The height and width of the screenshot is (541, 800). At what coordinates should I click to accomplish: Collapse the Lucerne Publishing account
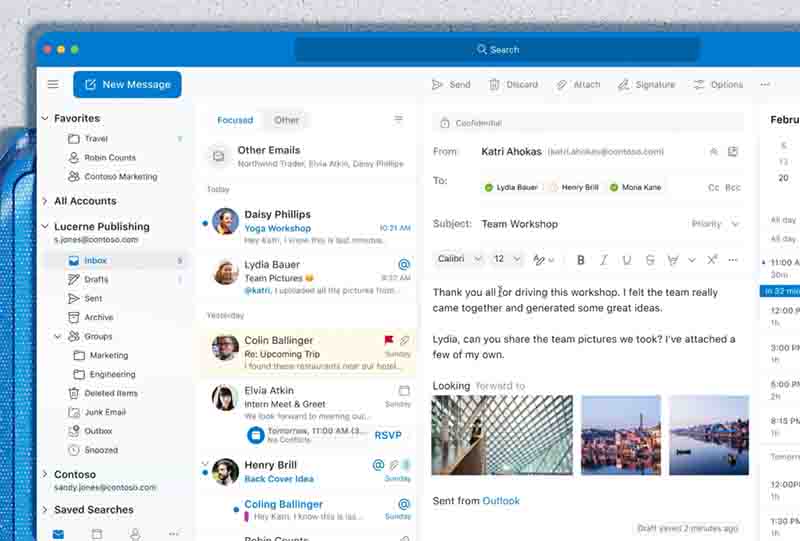click(x=45, y=226)
